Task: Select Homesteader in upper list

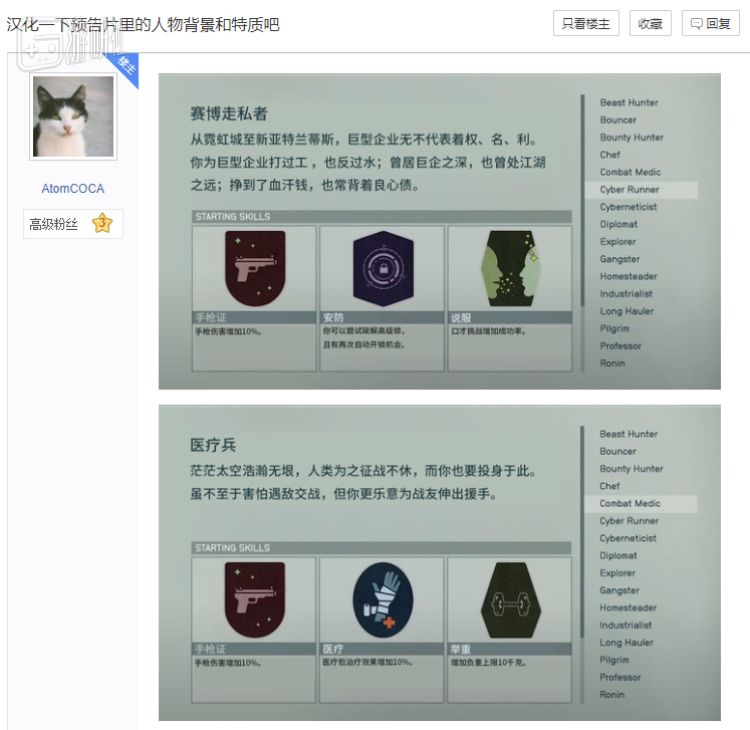Action: pyautogui.click(x=629, y=276)
